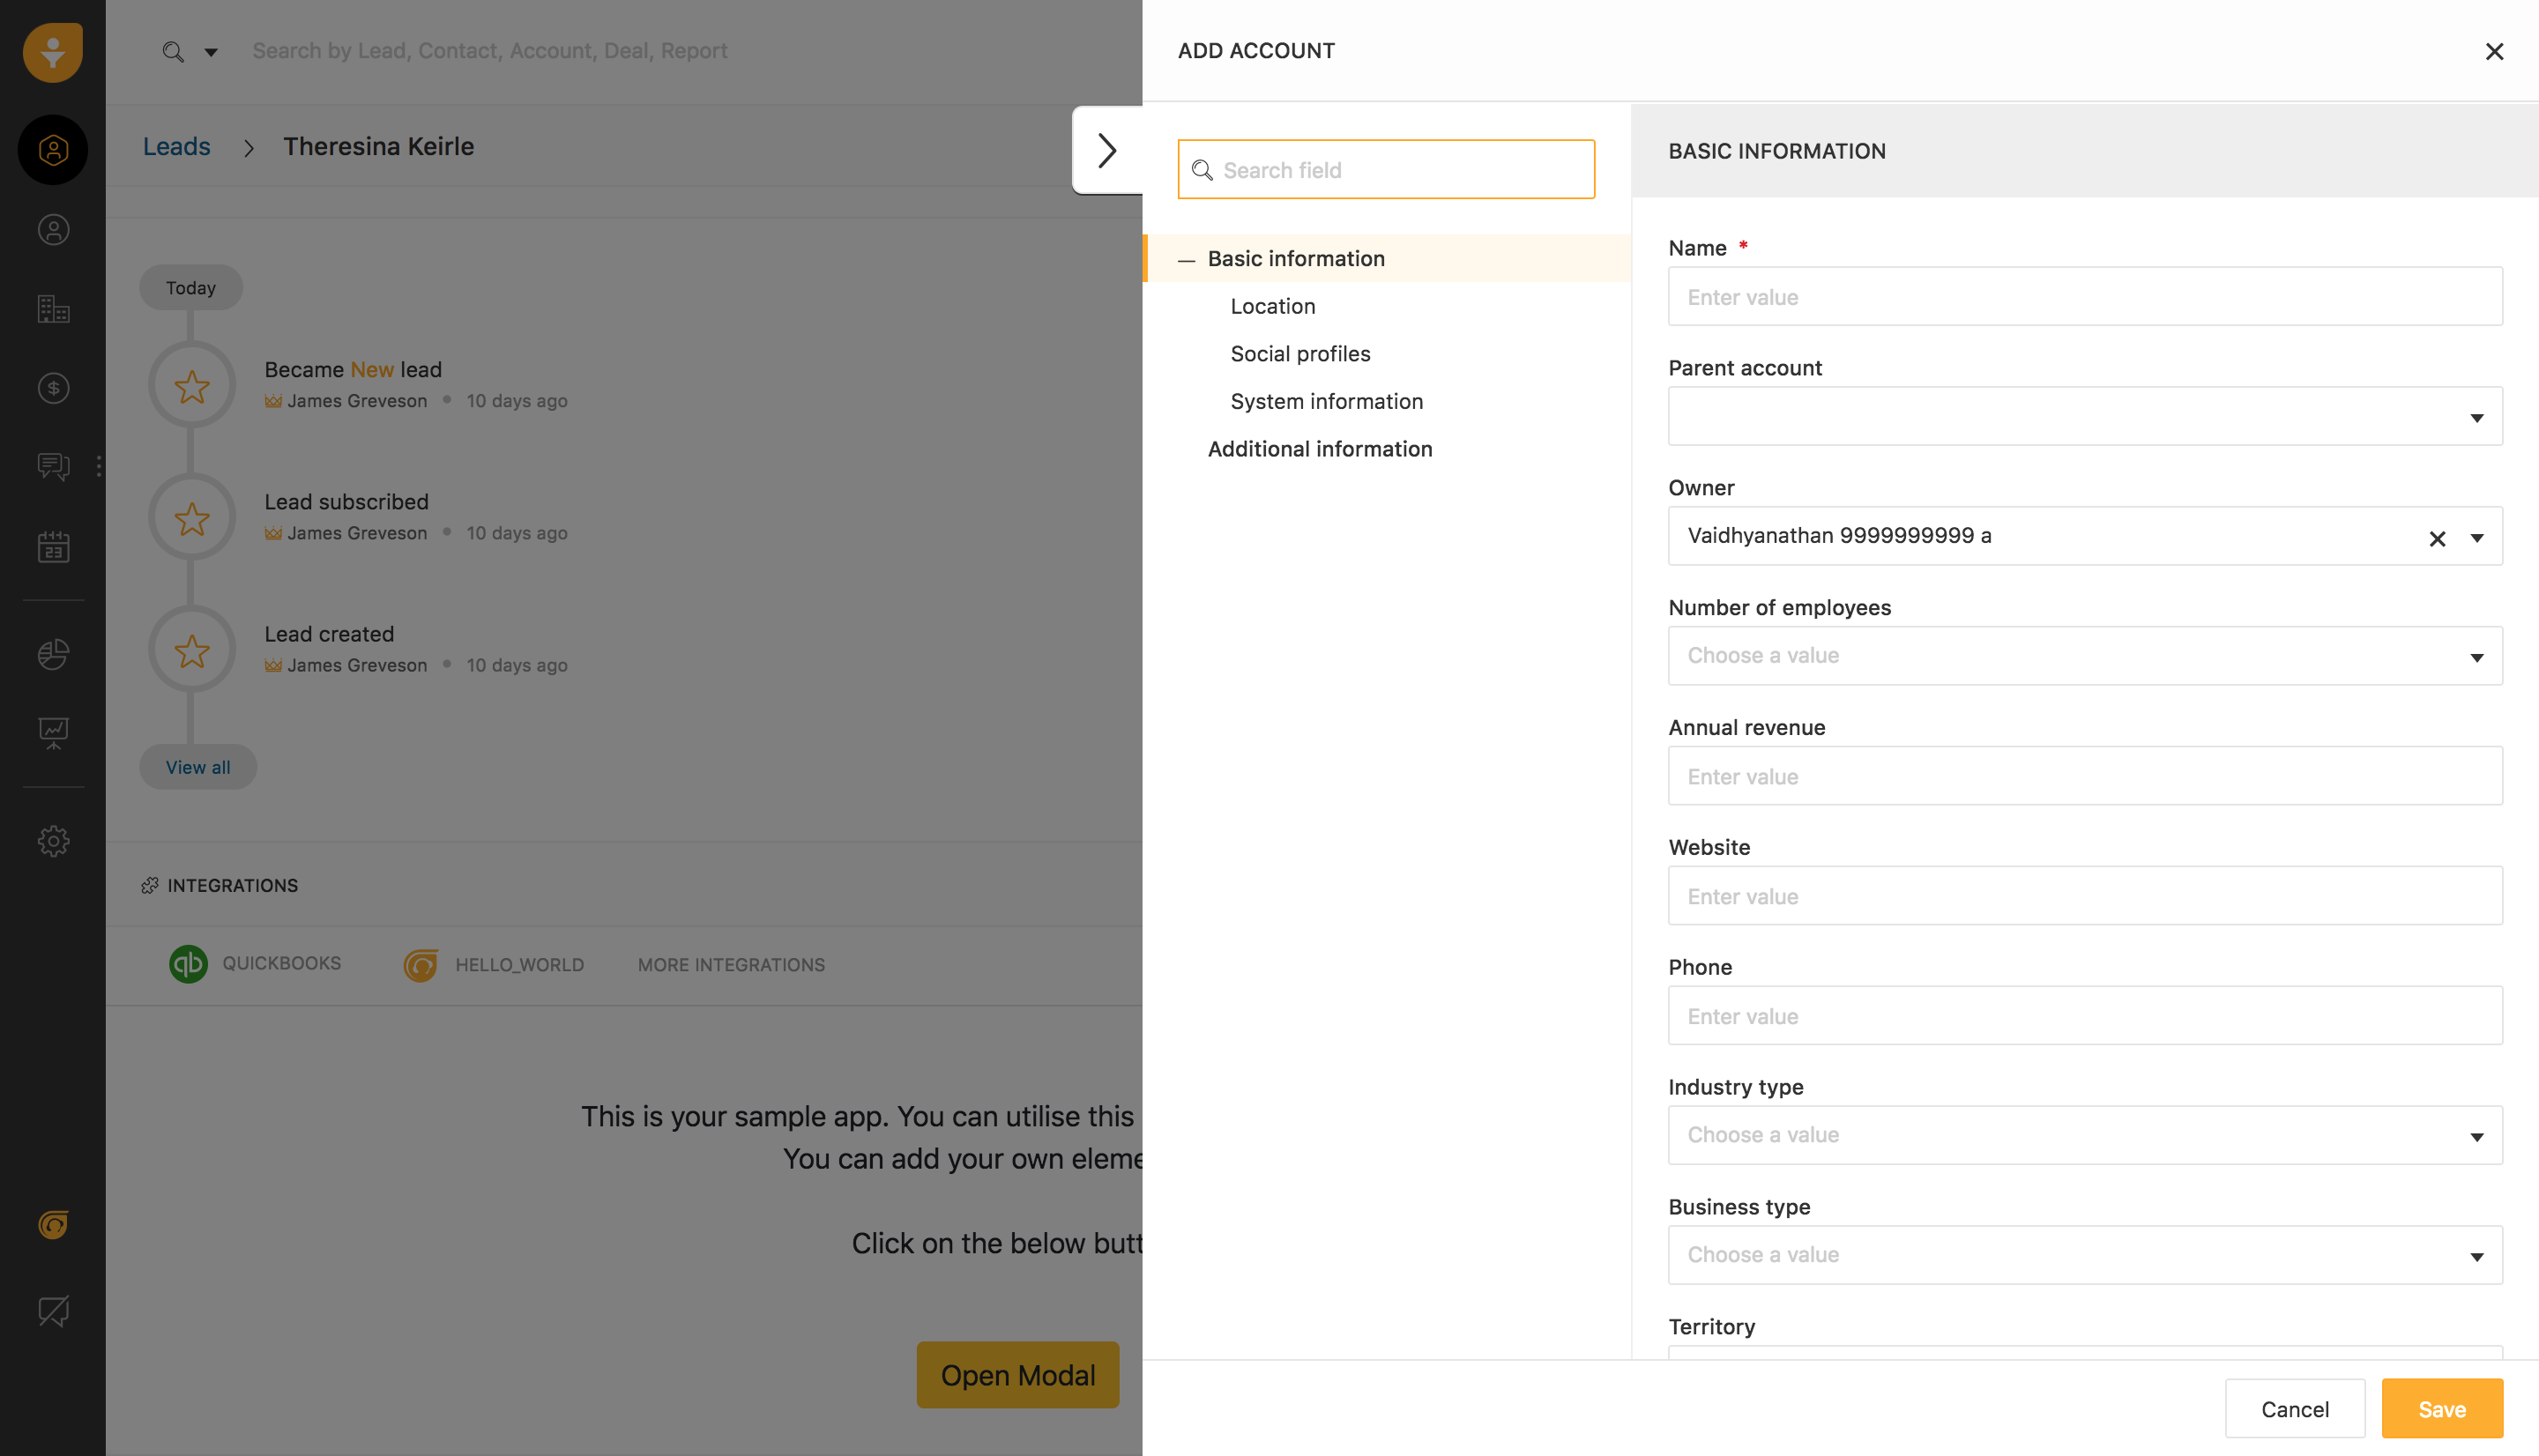Screen dimensions: 2539x1456
Task: Open the Business type dropdown
Action: pos(2085,1254)
